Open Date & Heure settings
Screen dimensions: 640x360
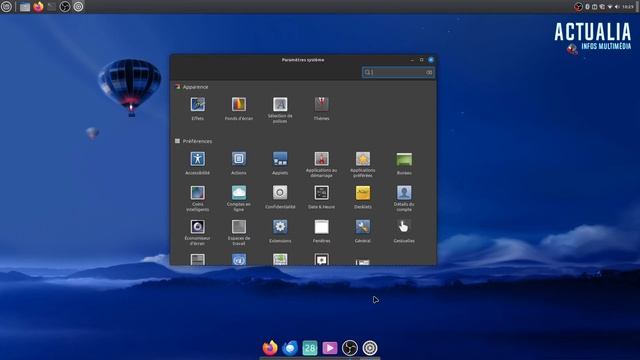click(321, 197)
